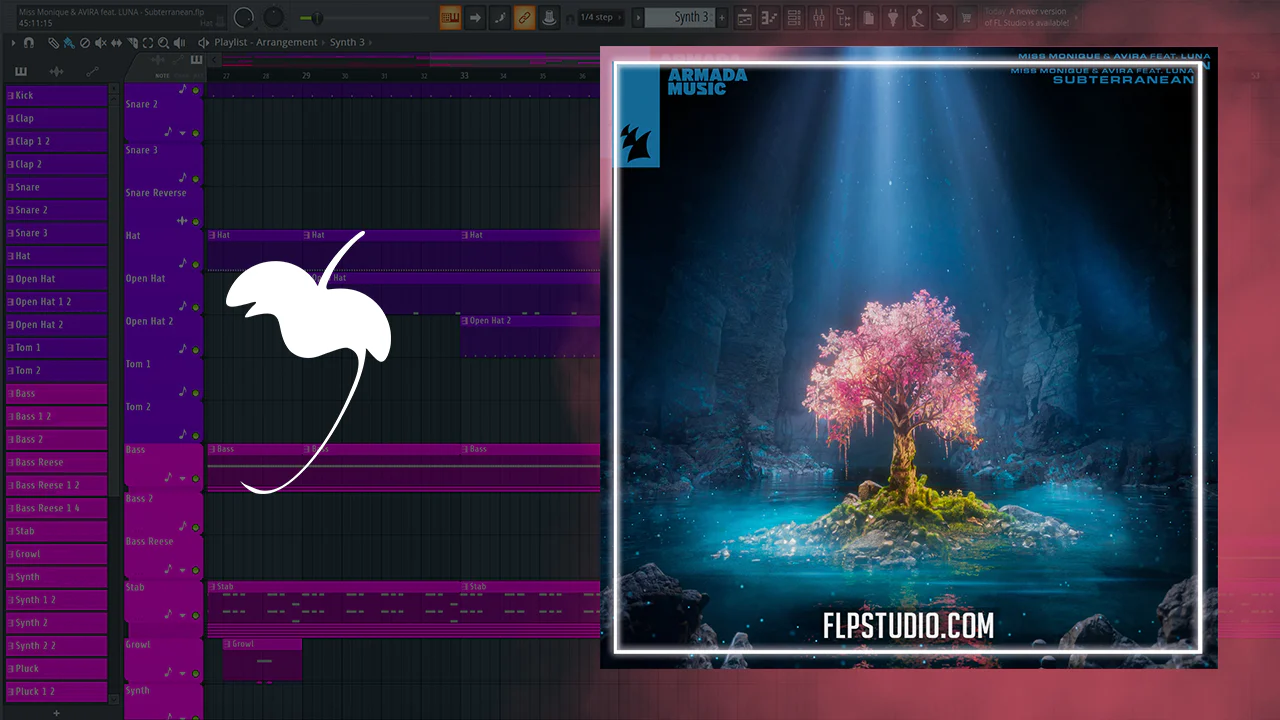Mute the Snare Reverse track
The image size is (1280, 720).
tap(196, 221)
